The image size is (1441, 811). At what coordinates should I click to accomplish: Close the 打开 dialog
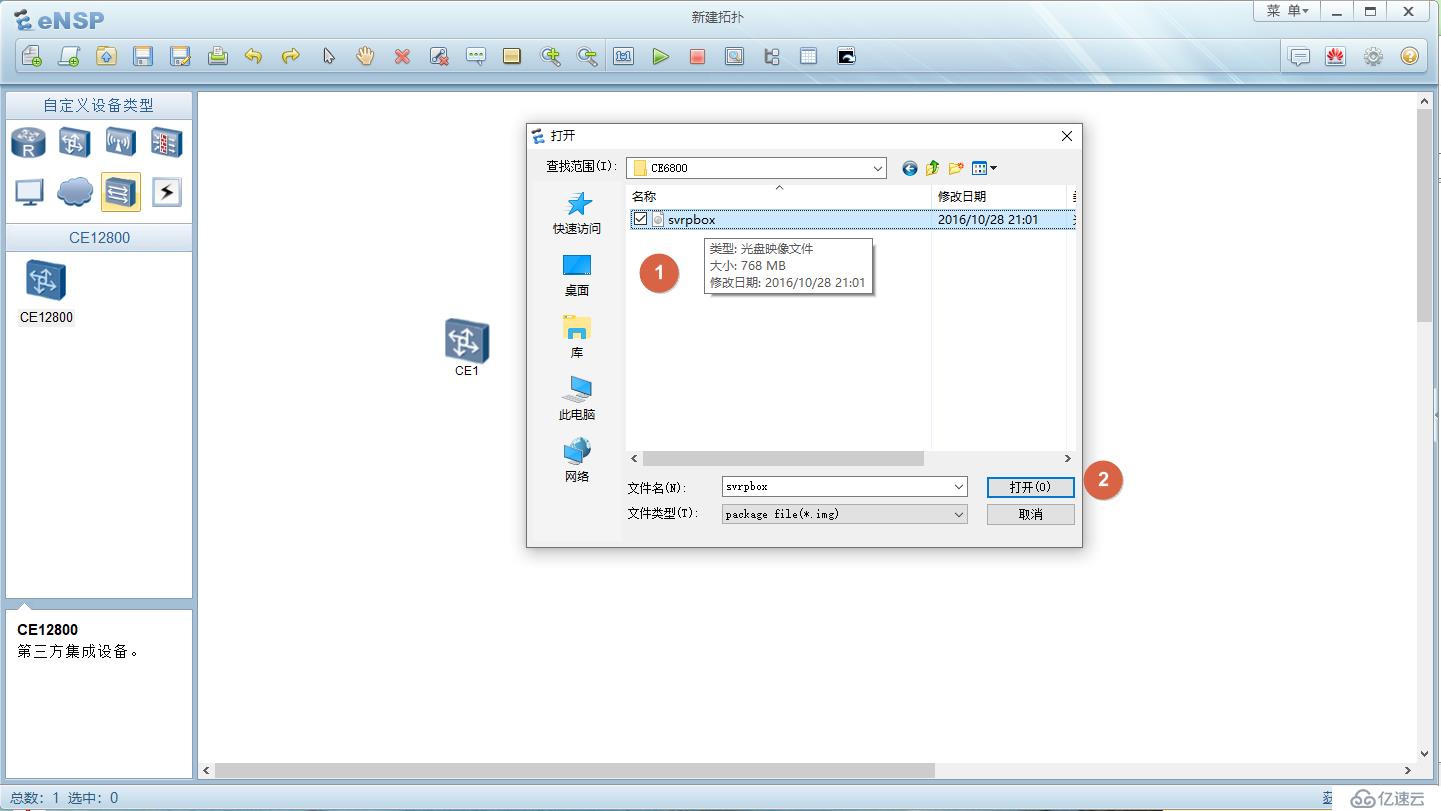pos(1066,136)
